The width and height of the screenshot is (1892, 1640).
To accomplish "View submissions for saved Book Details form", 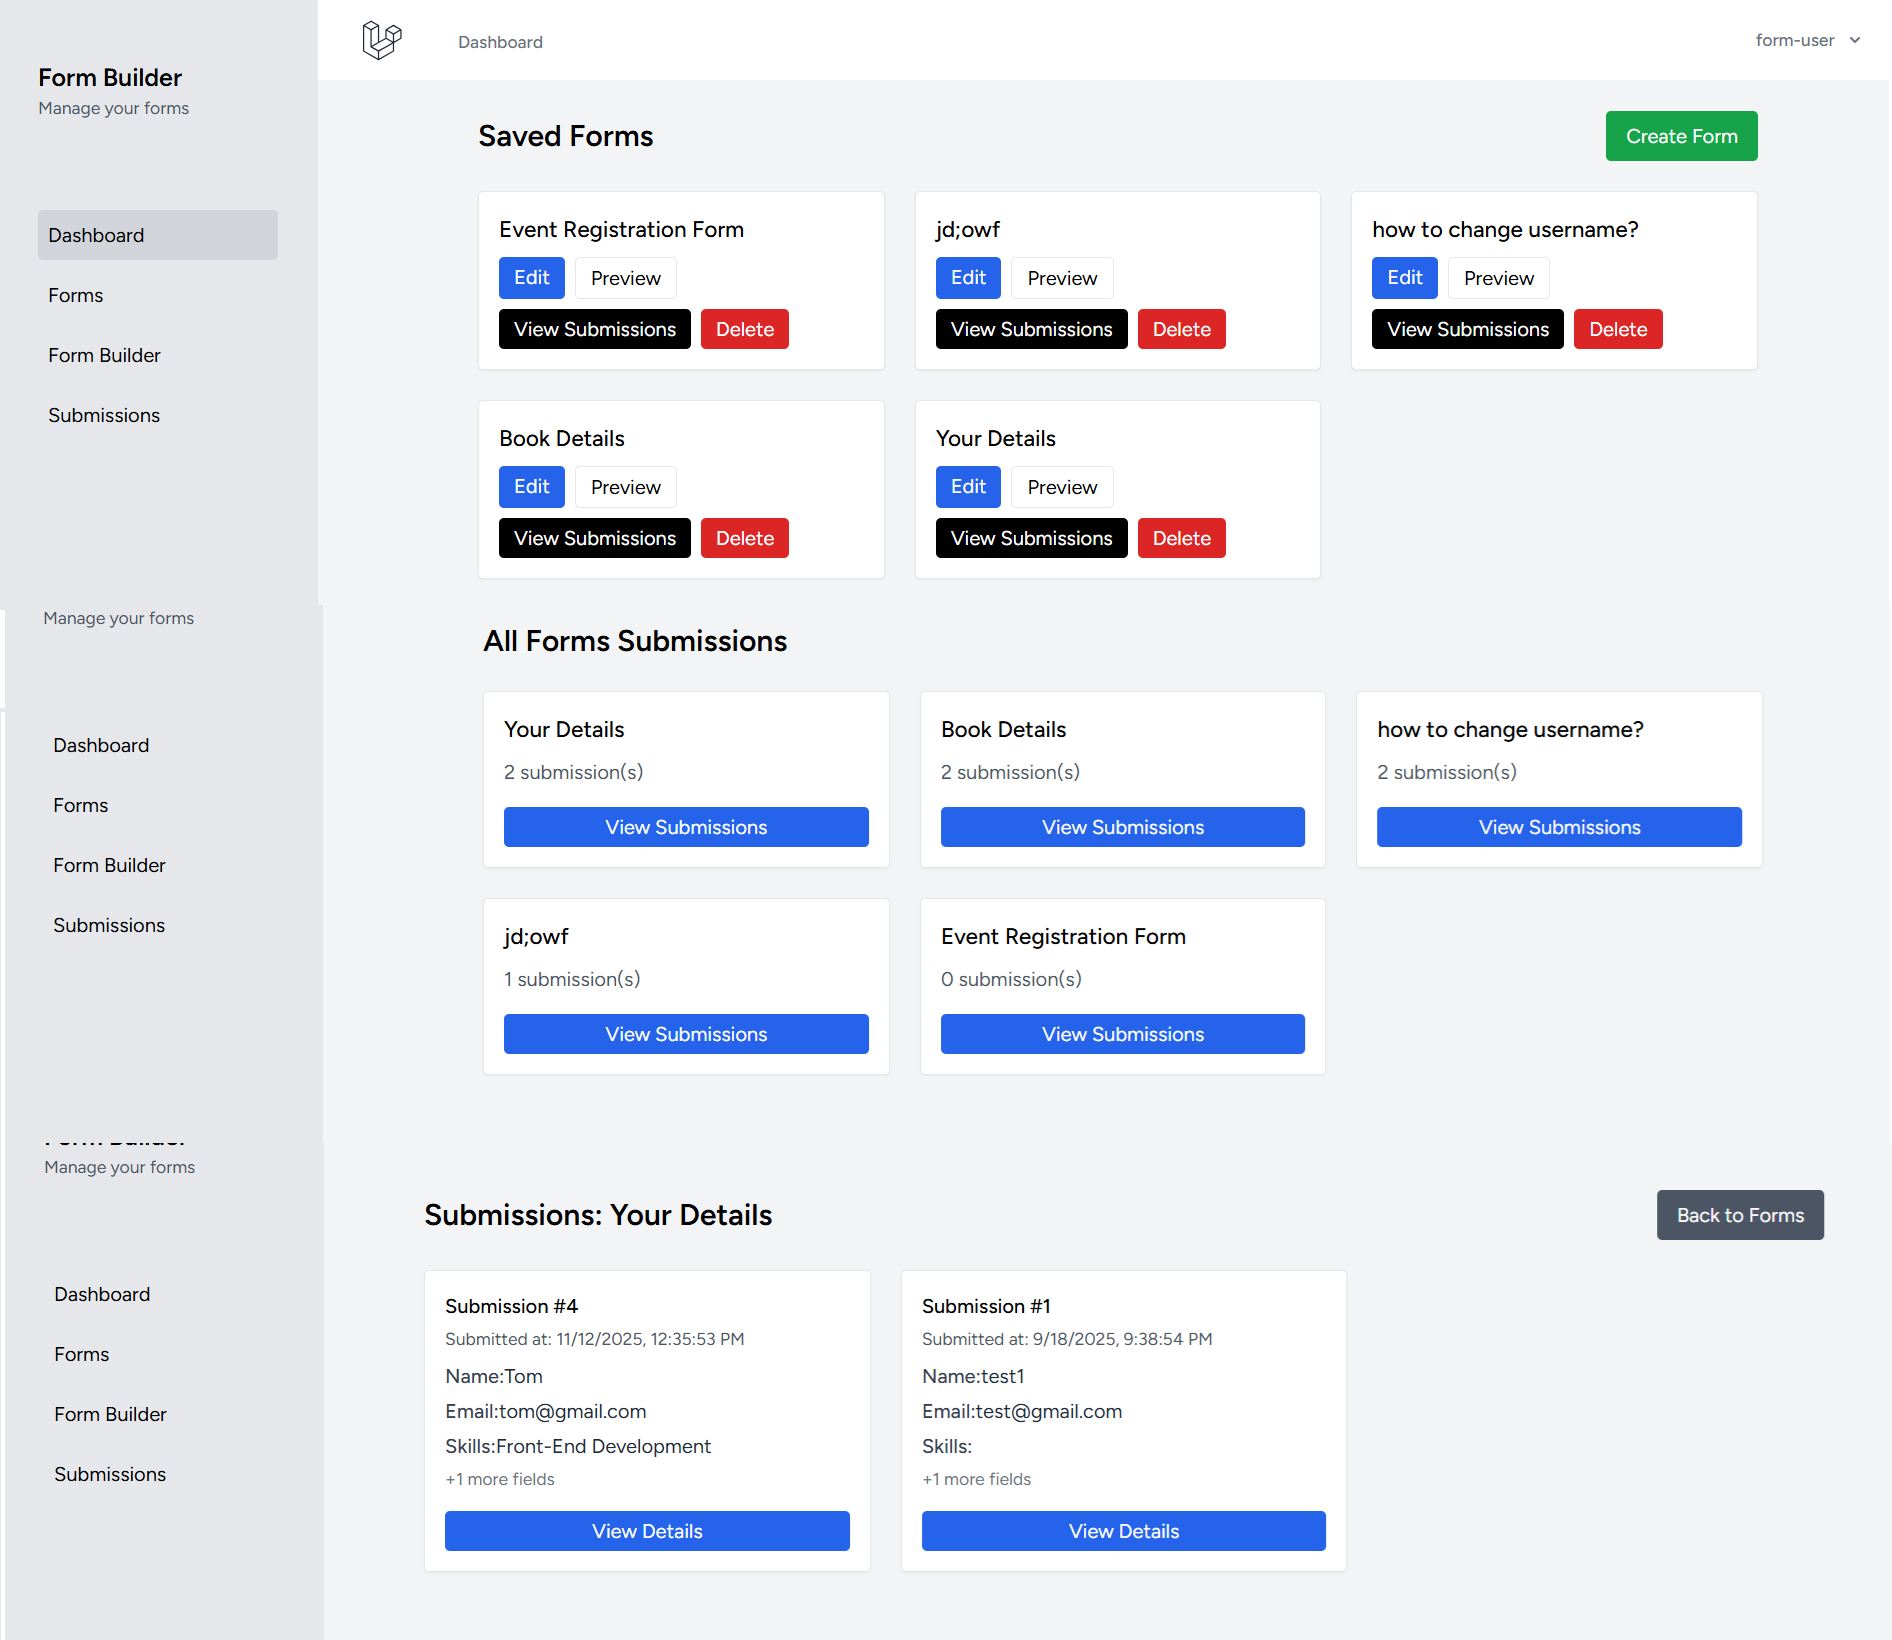I will pos(594,538).
